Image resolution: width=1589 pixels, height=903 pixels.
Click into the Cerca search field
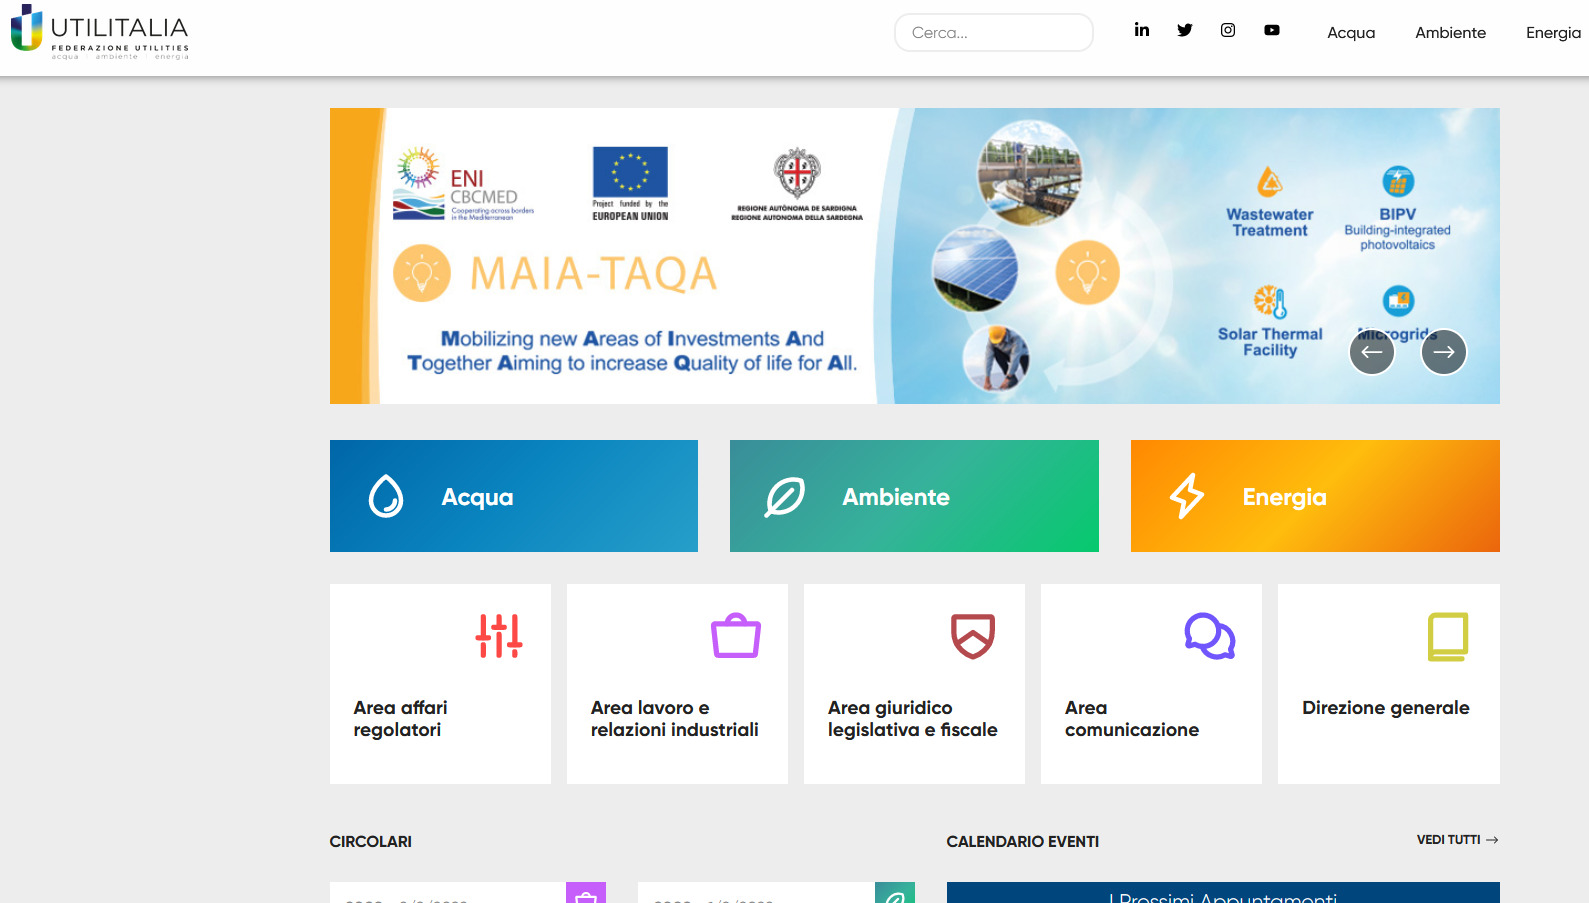click(x=994, y=32)
